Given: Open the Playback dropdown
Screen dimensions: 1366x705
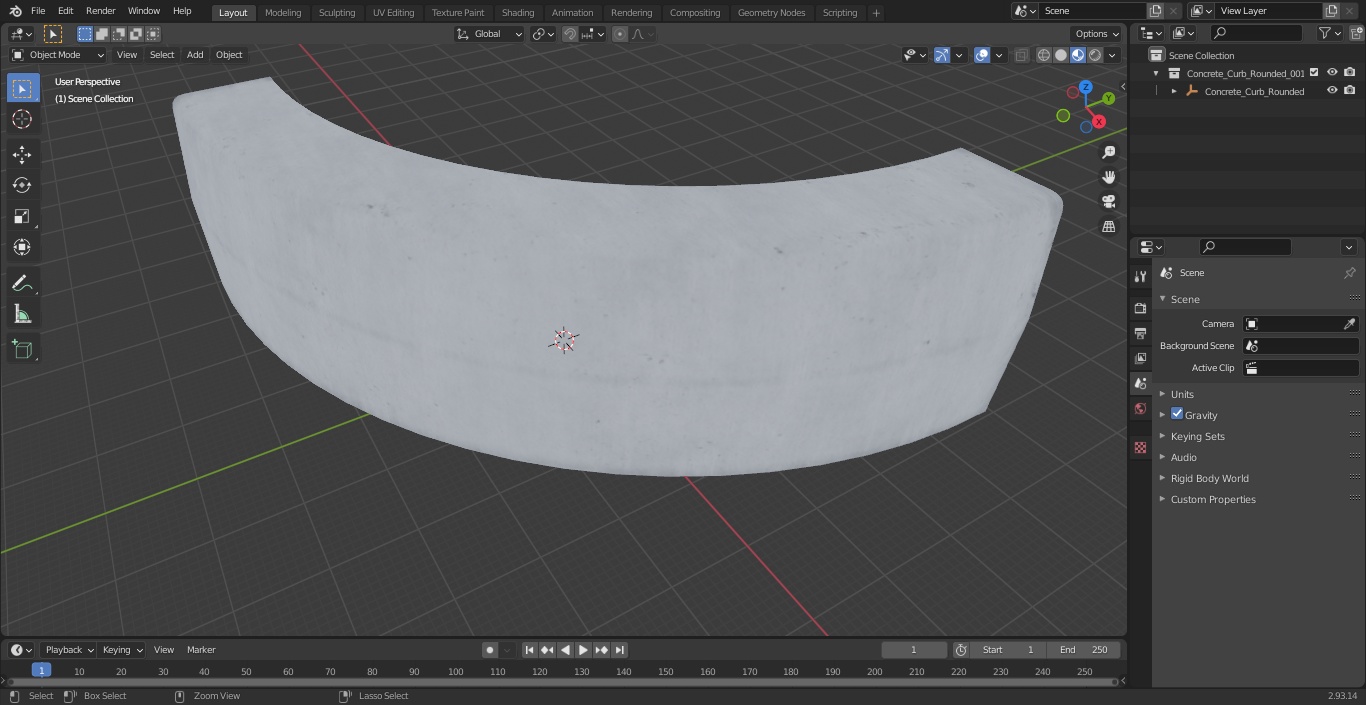Looking at the screenshot, I should [68, 650].
